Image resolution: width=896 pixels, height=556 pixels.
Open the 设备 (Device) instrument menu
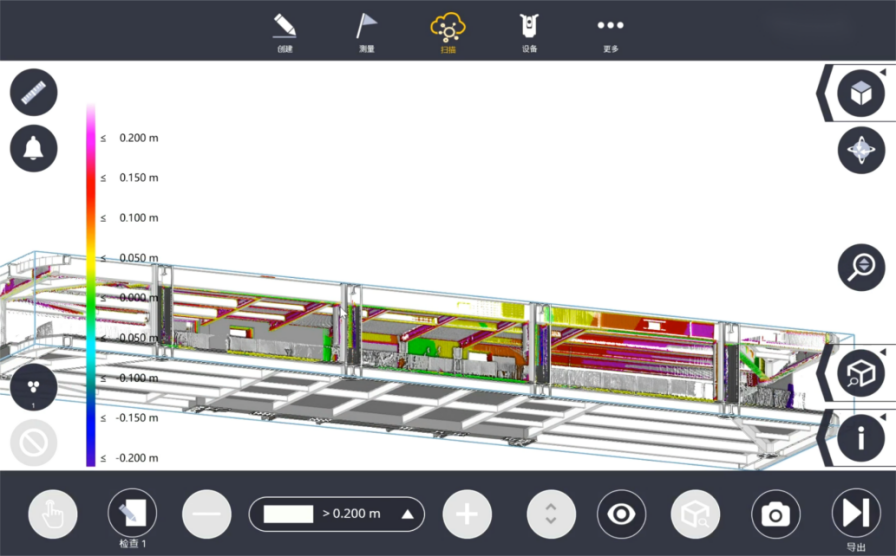point(529,31)
